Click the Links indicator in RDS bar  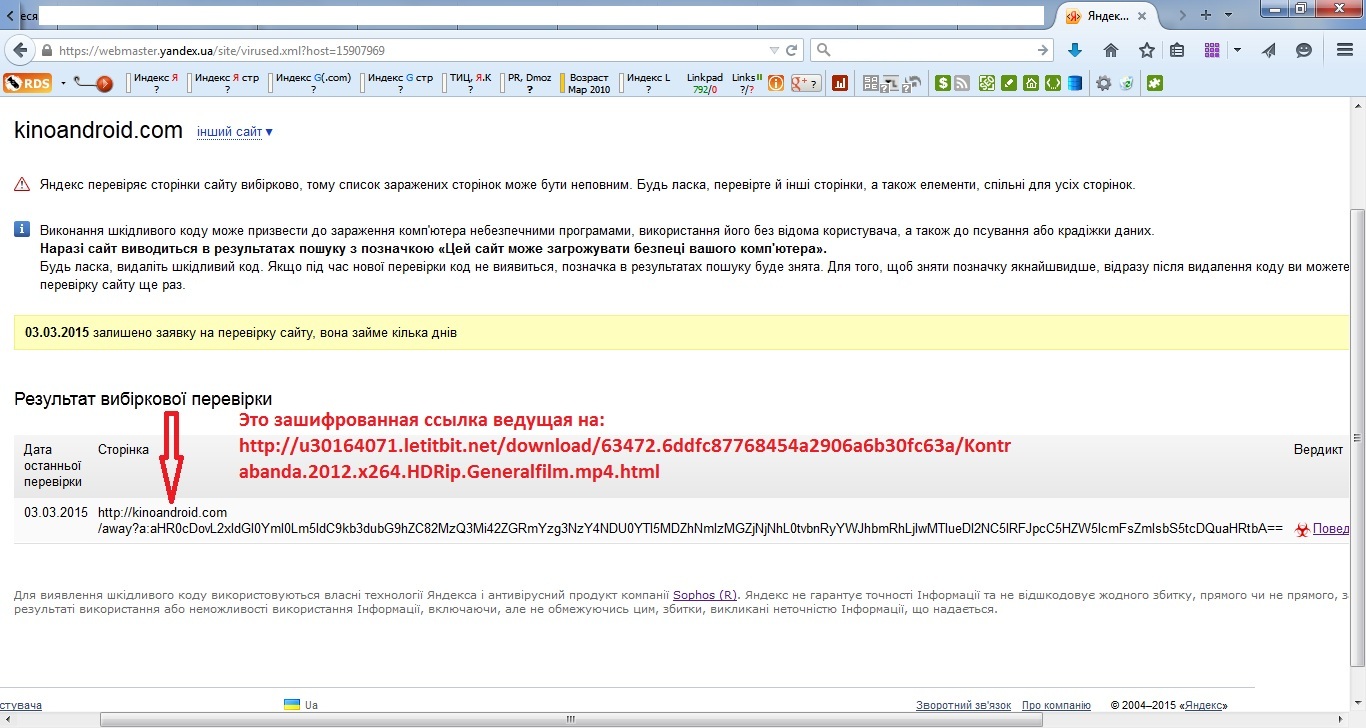pyautogui.click(x=747, y=84)
